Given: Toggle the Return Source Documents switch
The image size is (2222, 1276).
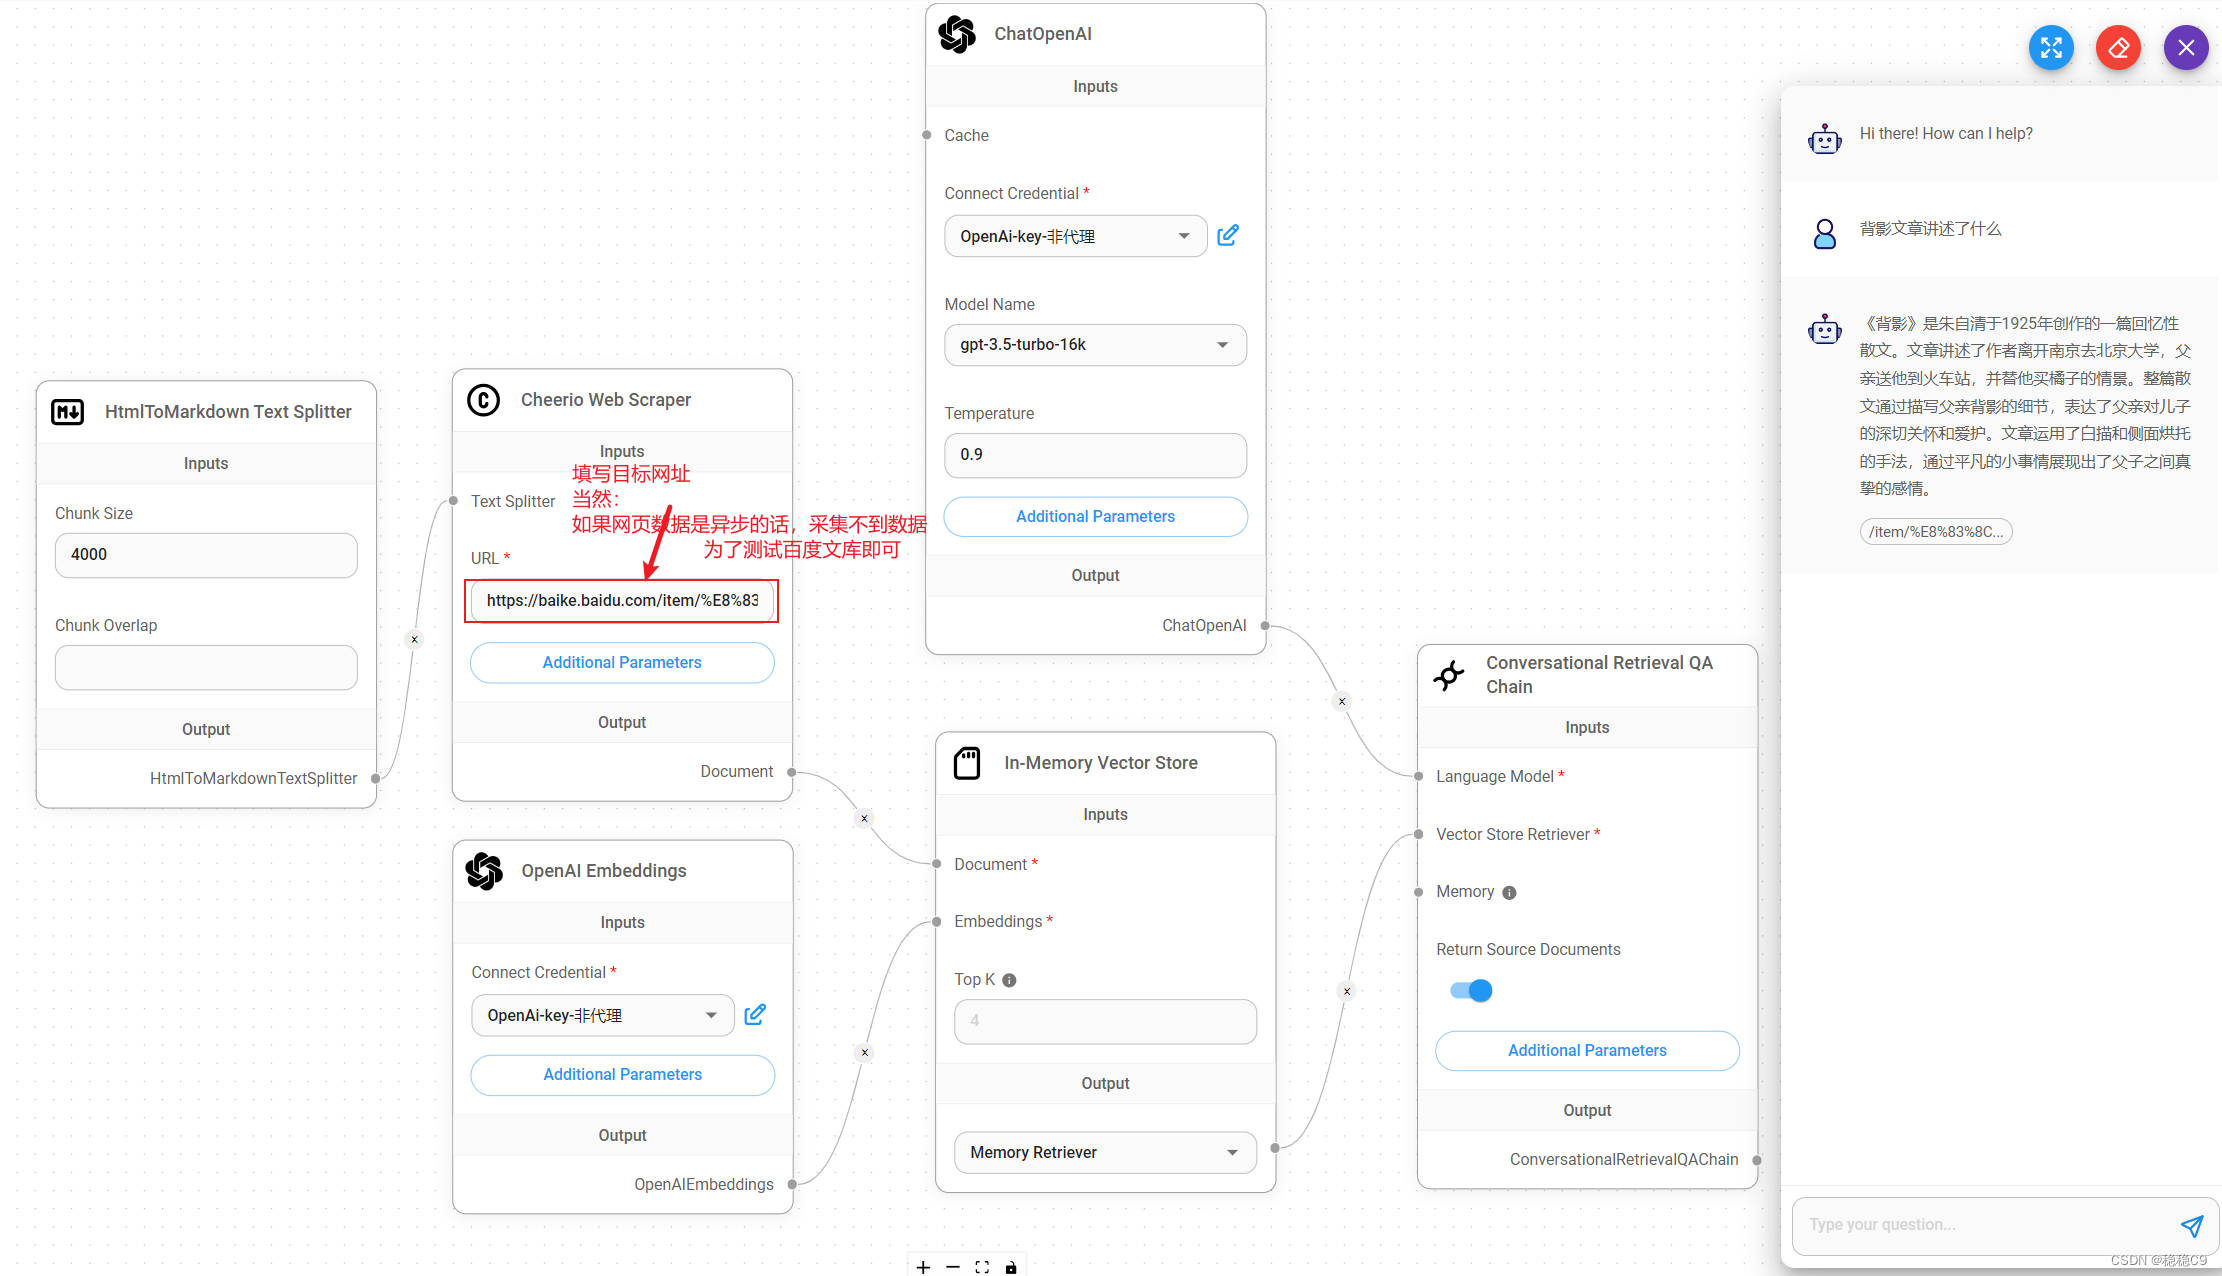Looking at the screenshot, I should (x=1470, y=989).
